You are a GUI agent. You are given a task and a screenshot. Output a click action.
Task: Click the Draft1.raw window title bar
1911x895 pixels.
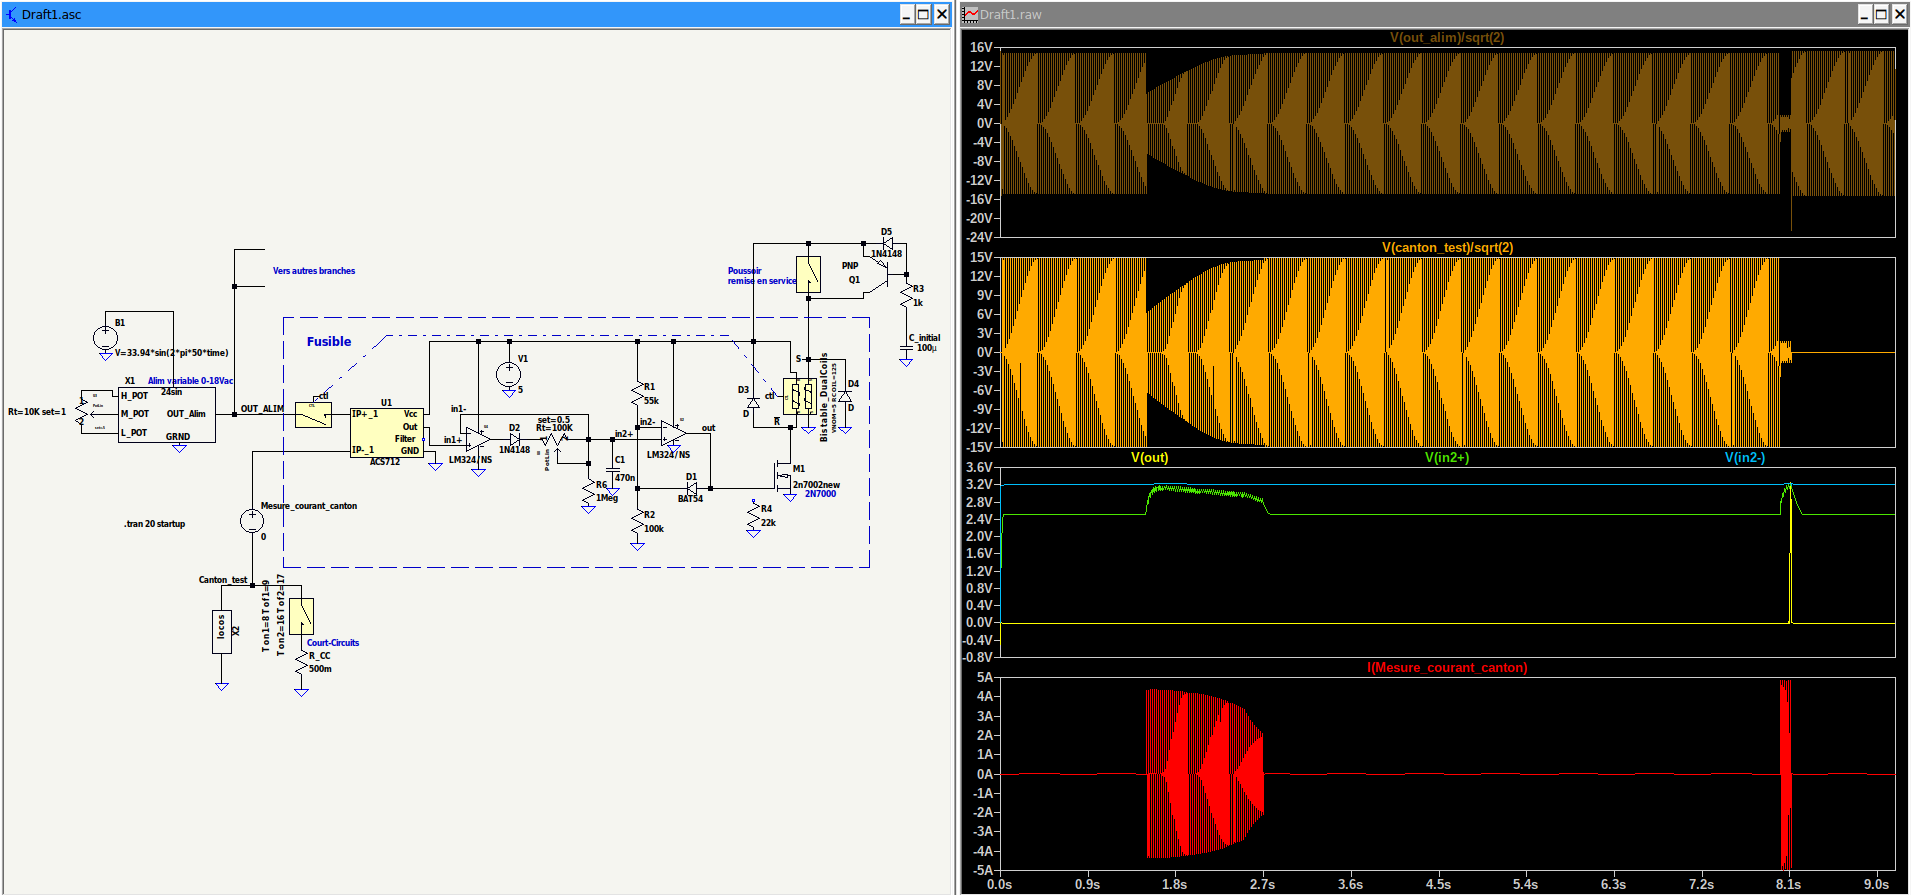pyautogui.click(x=1400, y=14)
